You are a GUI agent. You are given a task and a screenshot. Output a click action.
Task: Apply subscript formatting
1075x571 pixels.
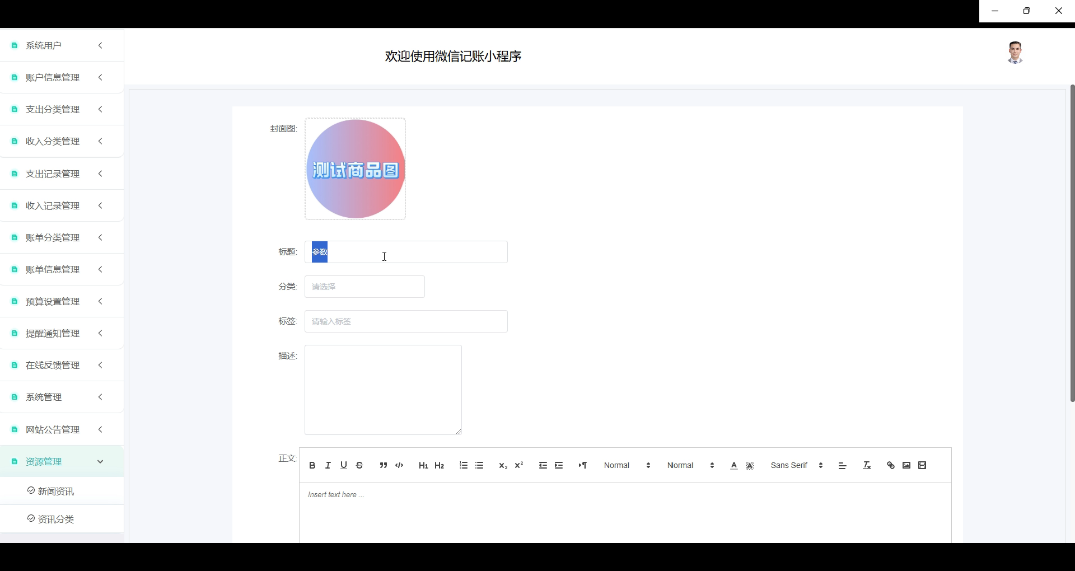(503, 465)
